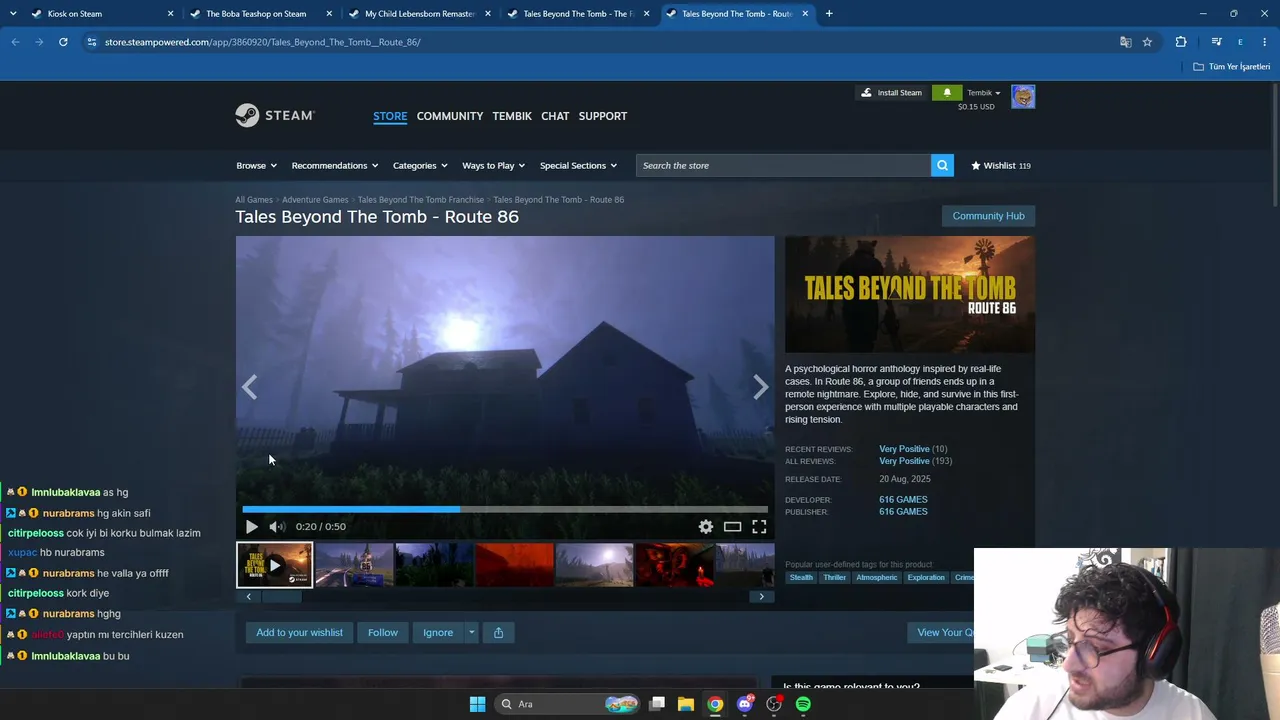Open Tales Beyond The Tomb Franchise breadcrumb

[421, 200]
